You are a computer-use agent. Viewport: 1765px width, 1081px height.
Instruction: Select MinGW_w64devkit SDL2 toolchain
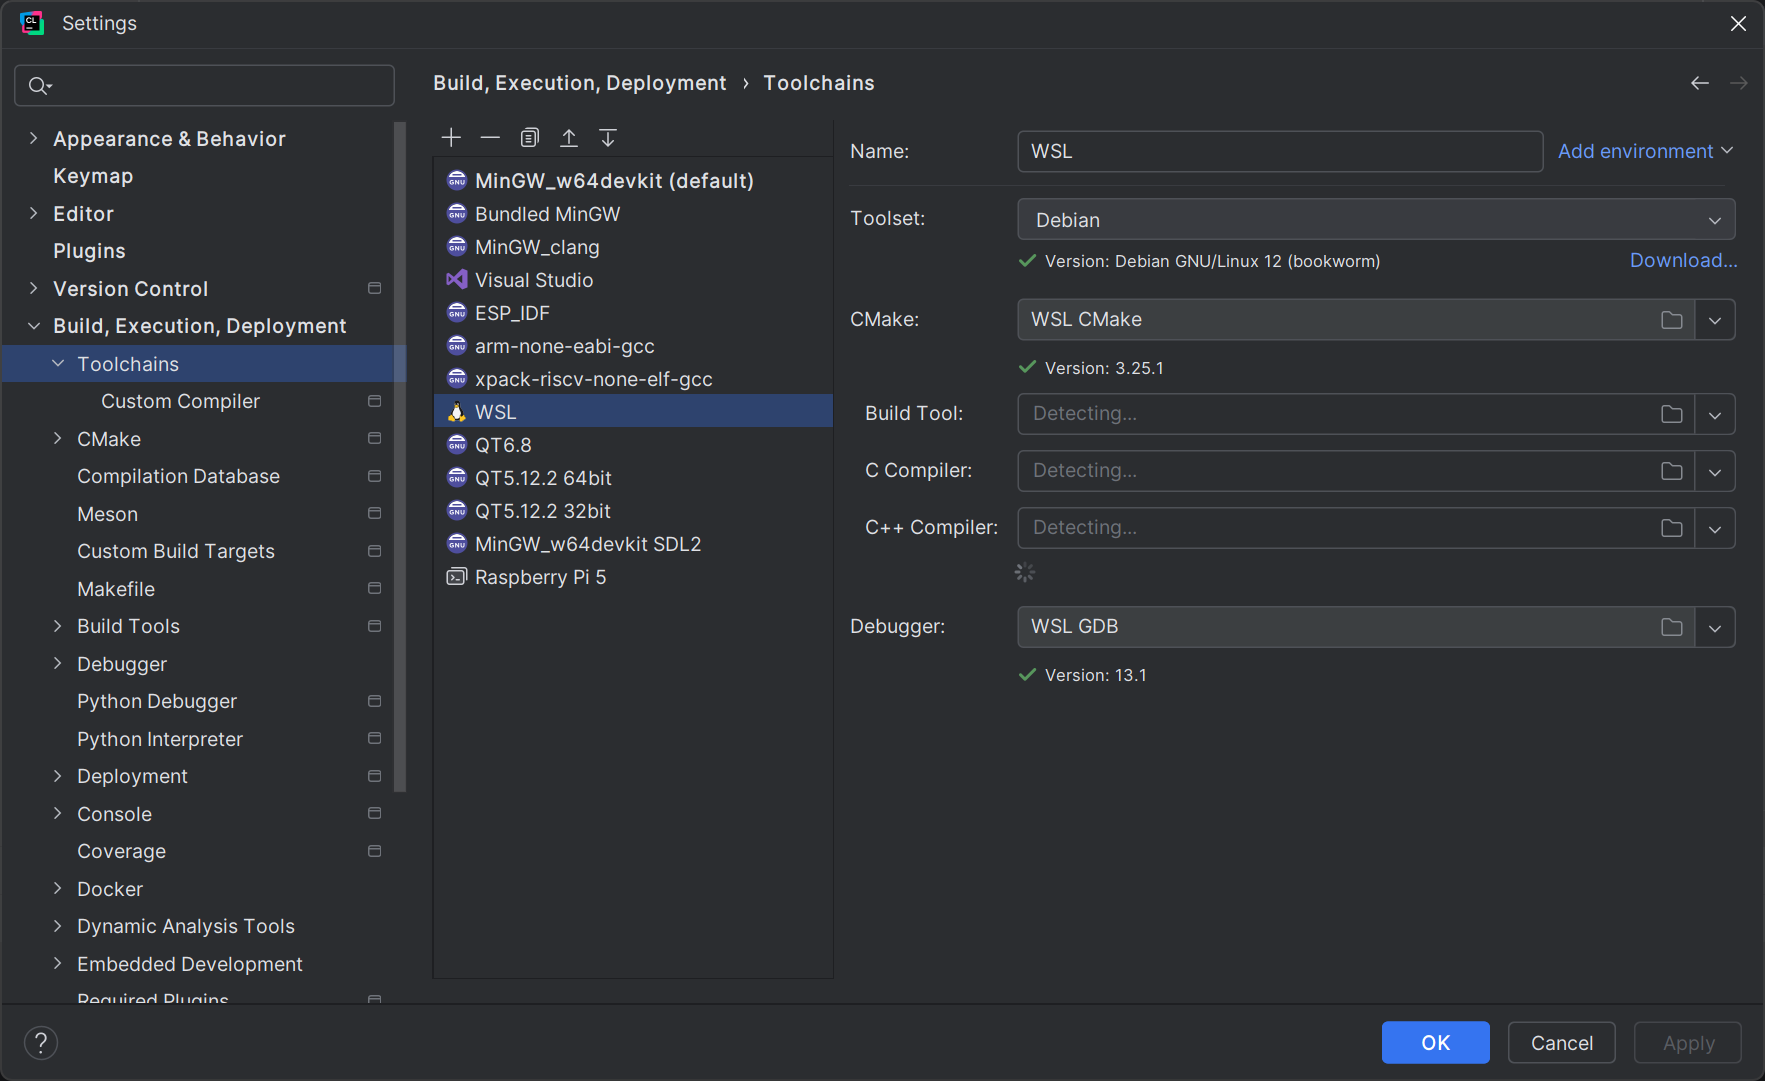(x=633, y=544)
